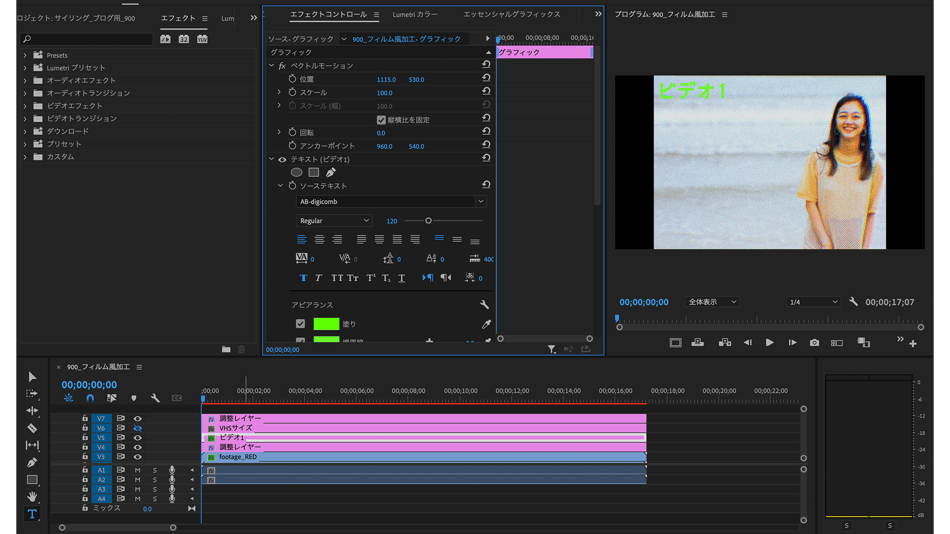The image size is (950, 534).
Task: Click the green 塗り fill color swatch
Action: pos(326,324)
